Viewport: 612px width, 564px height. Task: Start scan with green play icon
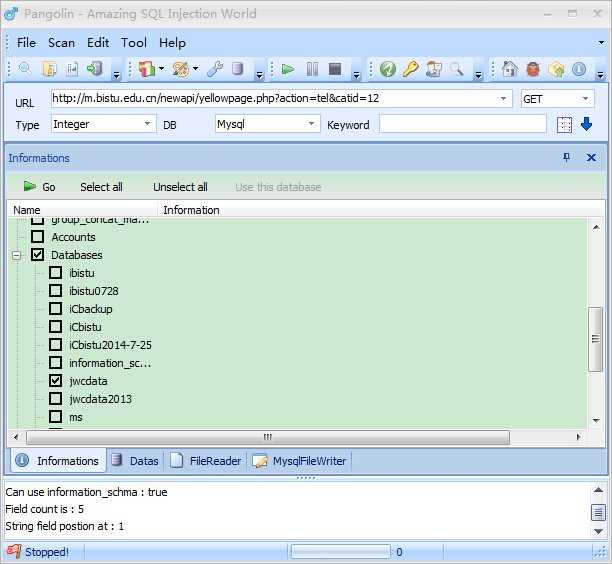click(x=288, y=69)
